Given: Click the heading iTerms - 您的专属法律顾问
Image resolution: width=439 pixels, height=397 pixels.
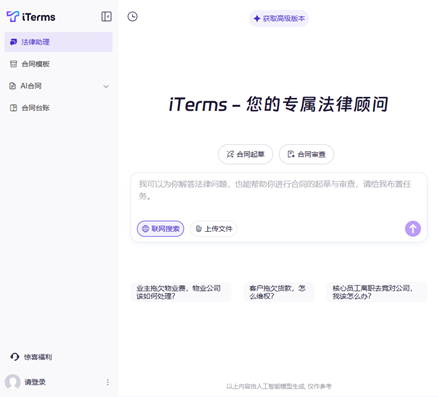Looking at the screenshot, I should pyautogui.click(x=279, y=104).
